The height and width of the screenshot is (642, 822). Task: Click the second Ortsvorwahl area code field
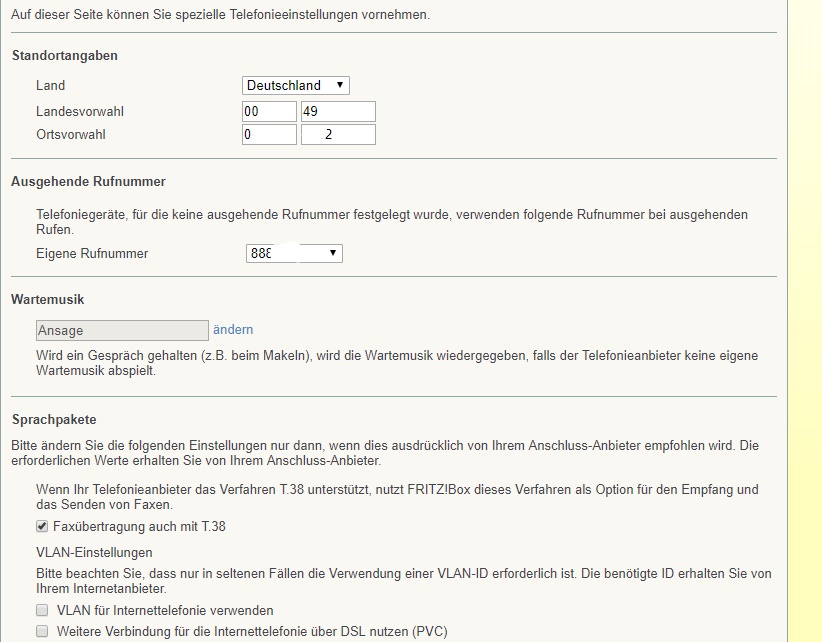point(338,134)
